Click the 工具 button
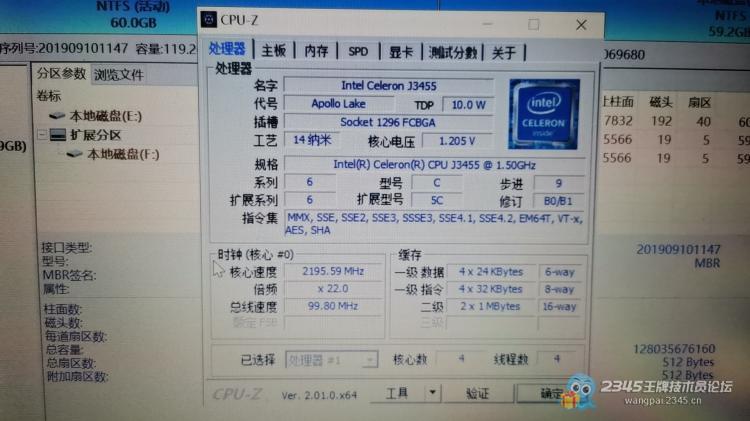 (397, 393)
